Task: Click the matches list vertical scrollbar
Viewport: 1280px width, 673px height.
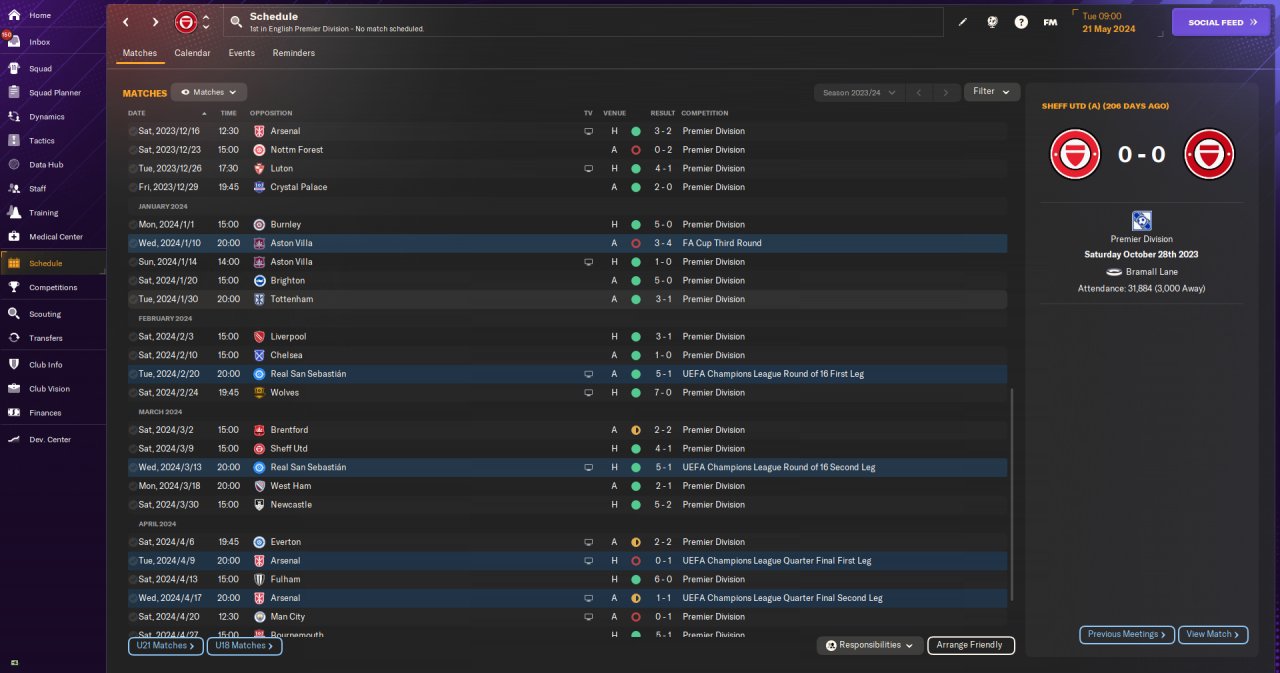Action: point(1012,495)
